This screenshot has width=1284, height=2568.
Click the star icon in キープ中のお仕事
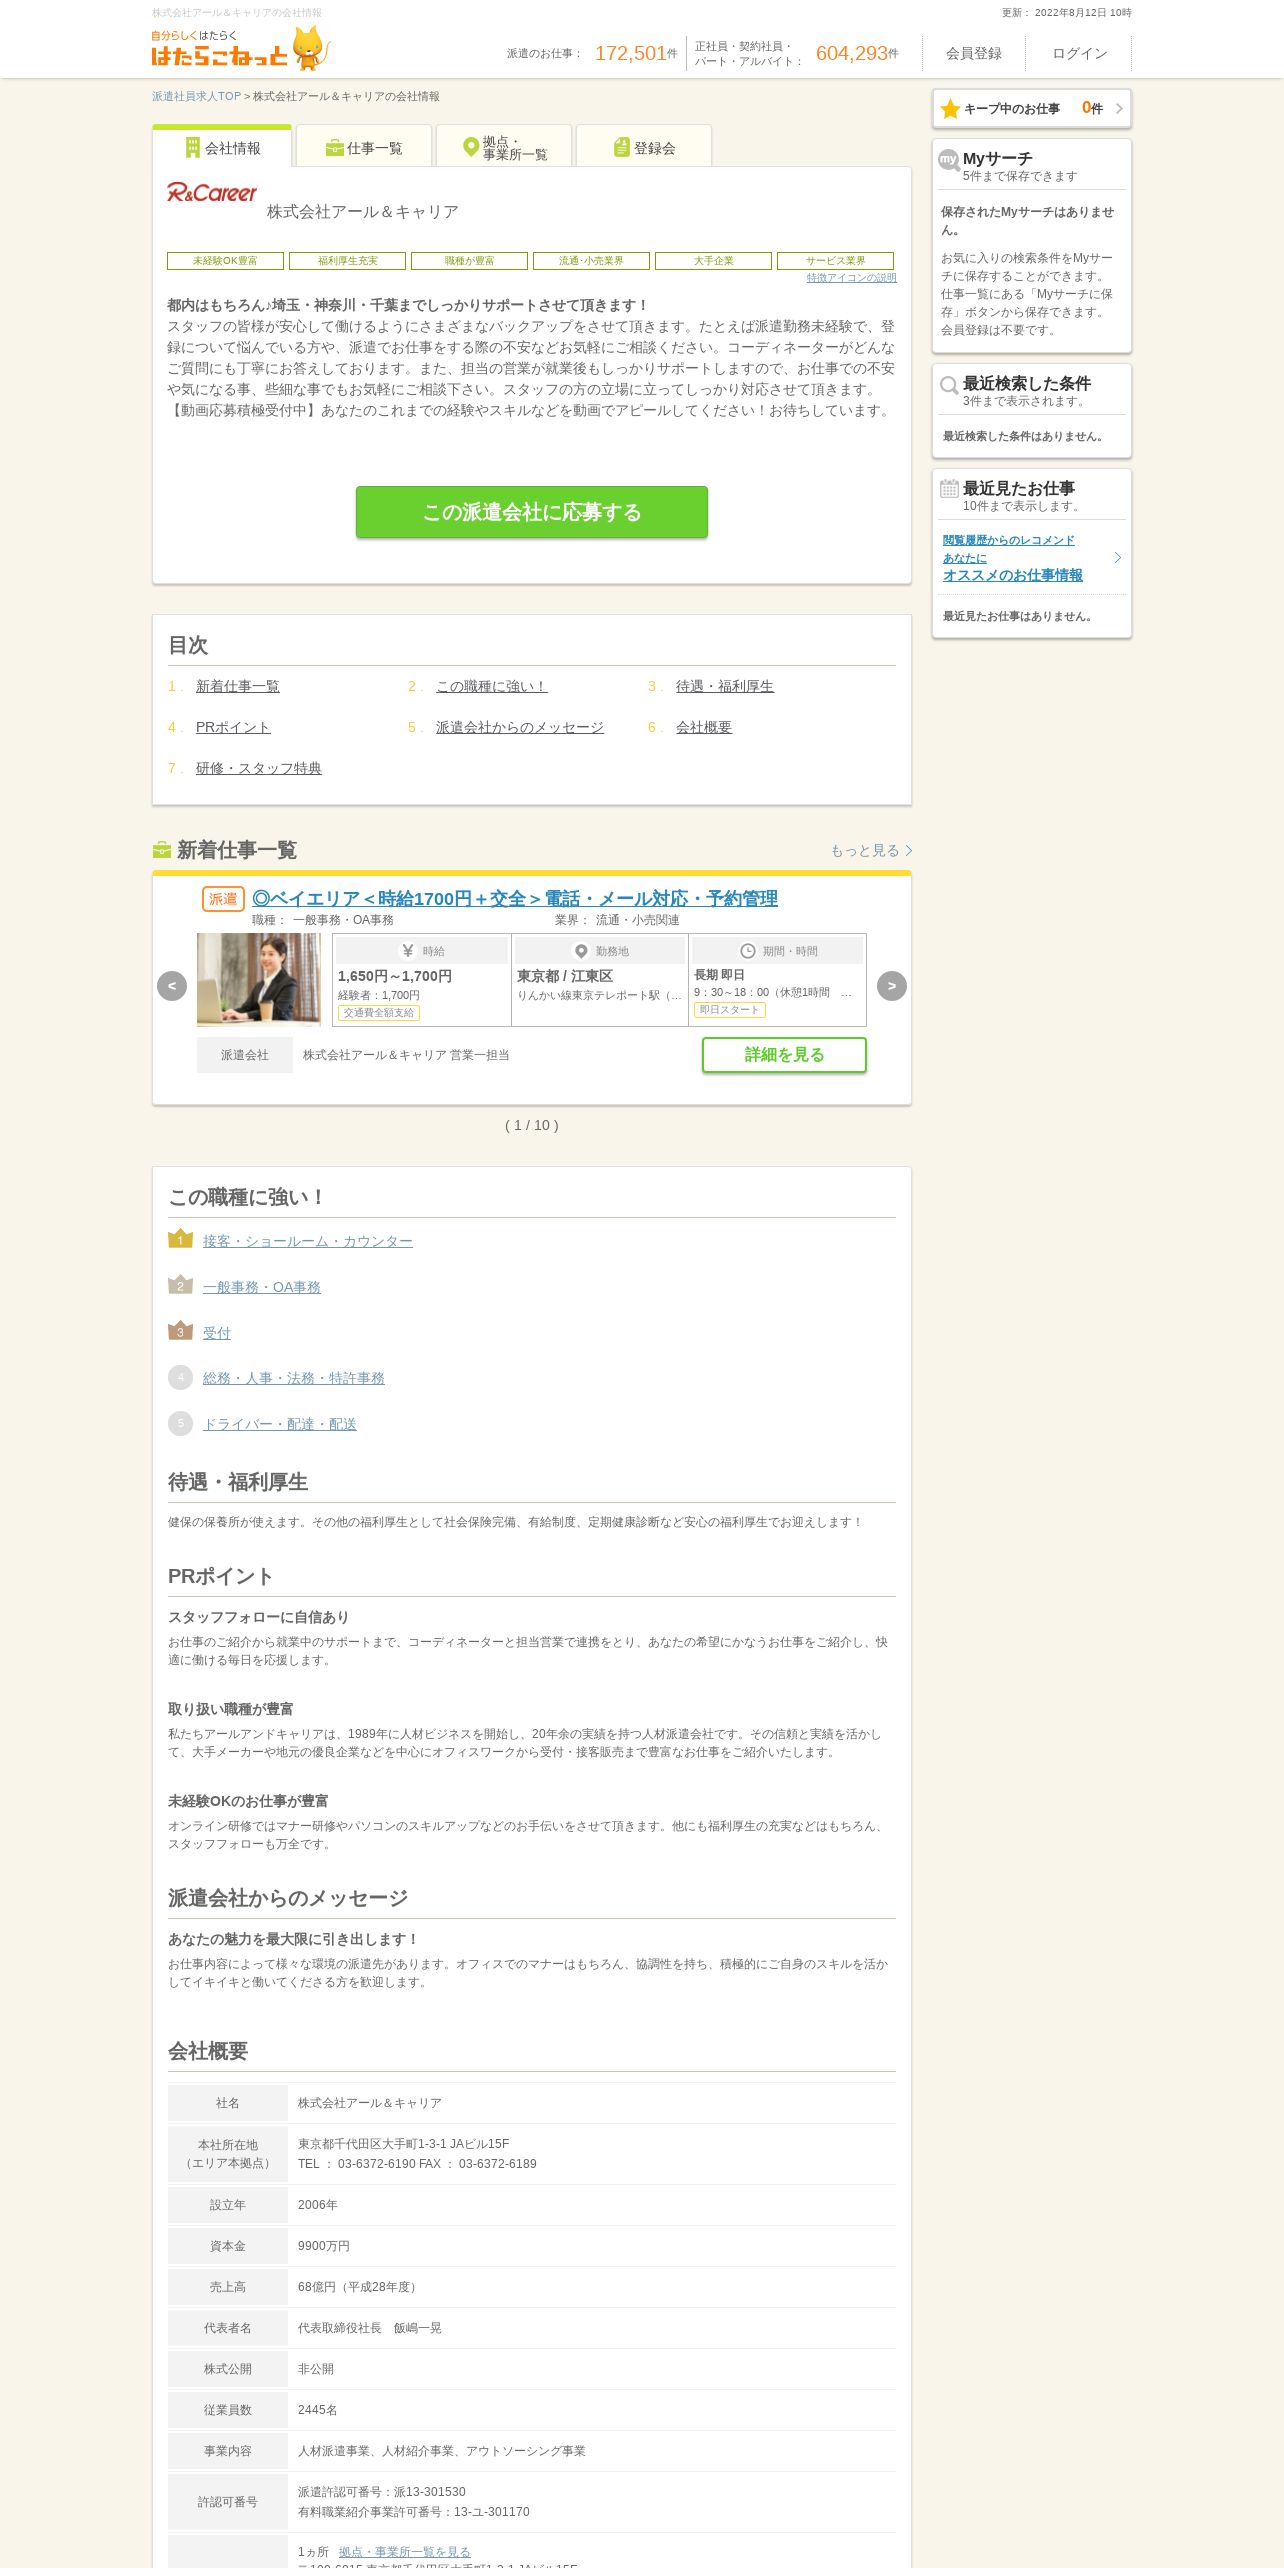point(950,109)
